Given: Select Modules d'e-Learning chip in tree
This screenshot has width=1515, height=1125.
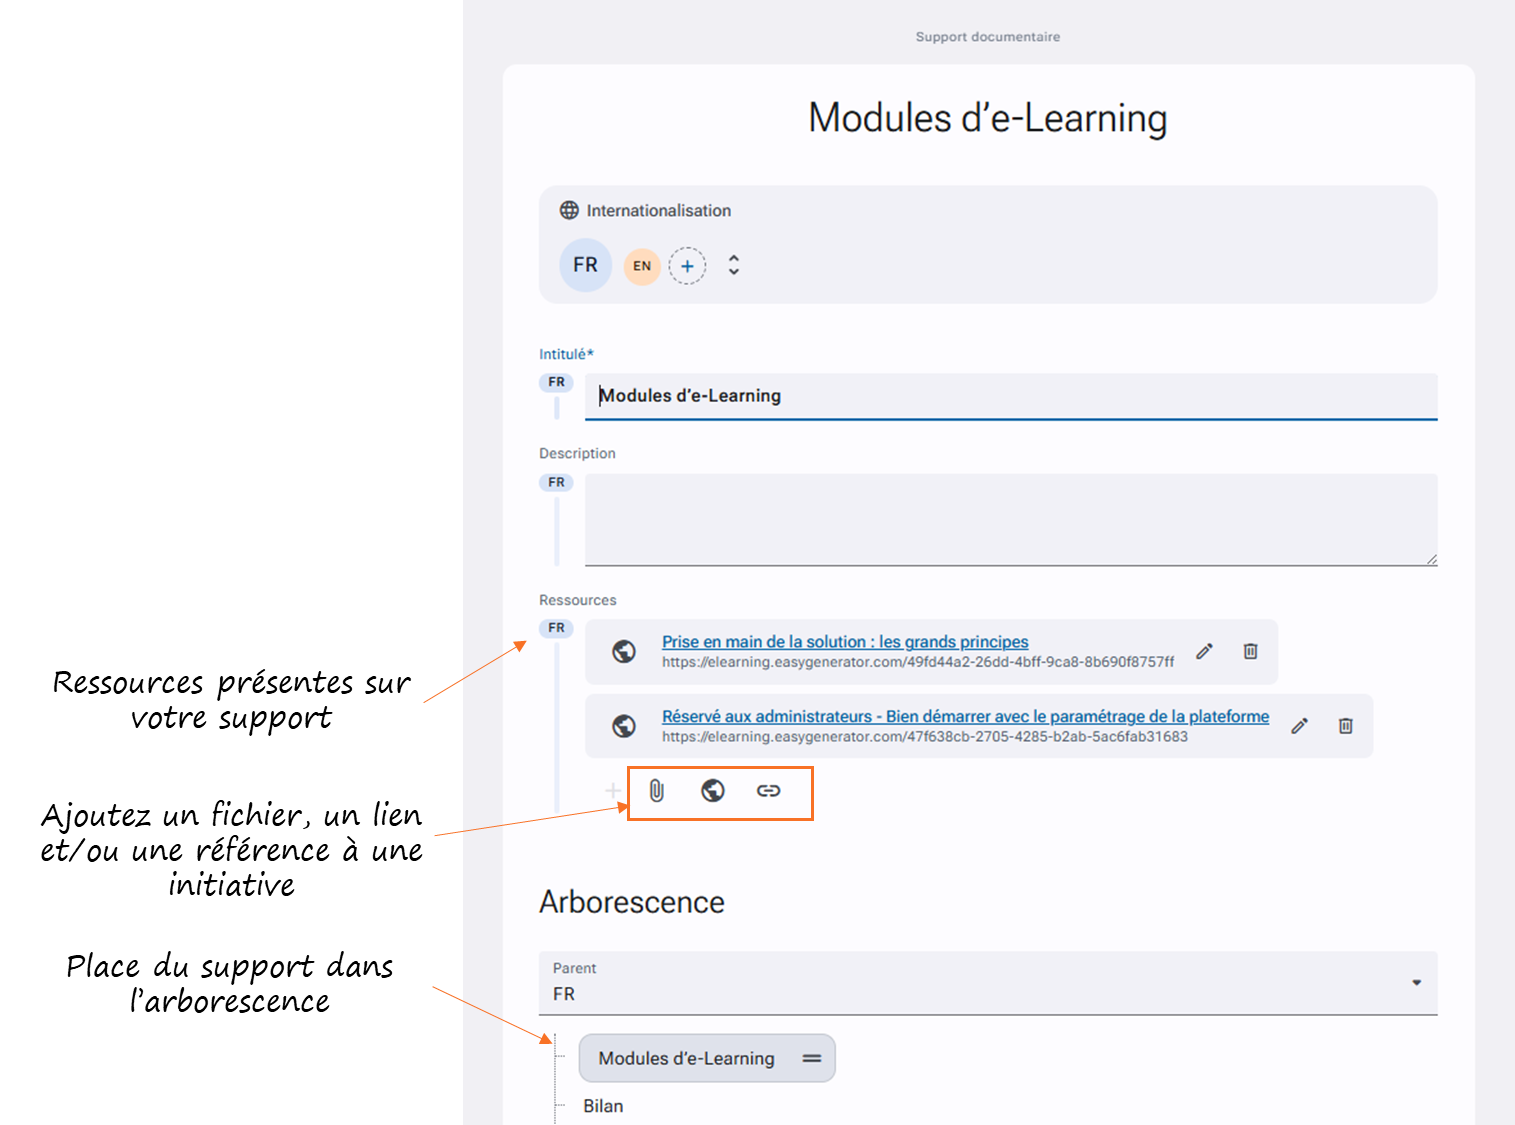Looking at the screenshot, I should tap(707, 1058).
